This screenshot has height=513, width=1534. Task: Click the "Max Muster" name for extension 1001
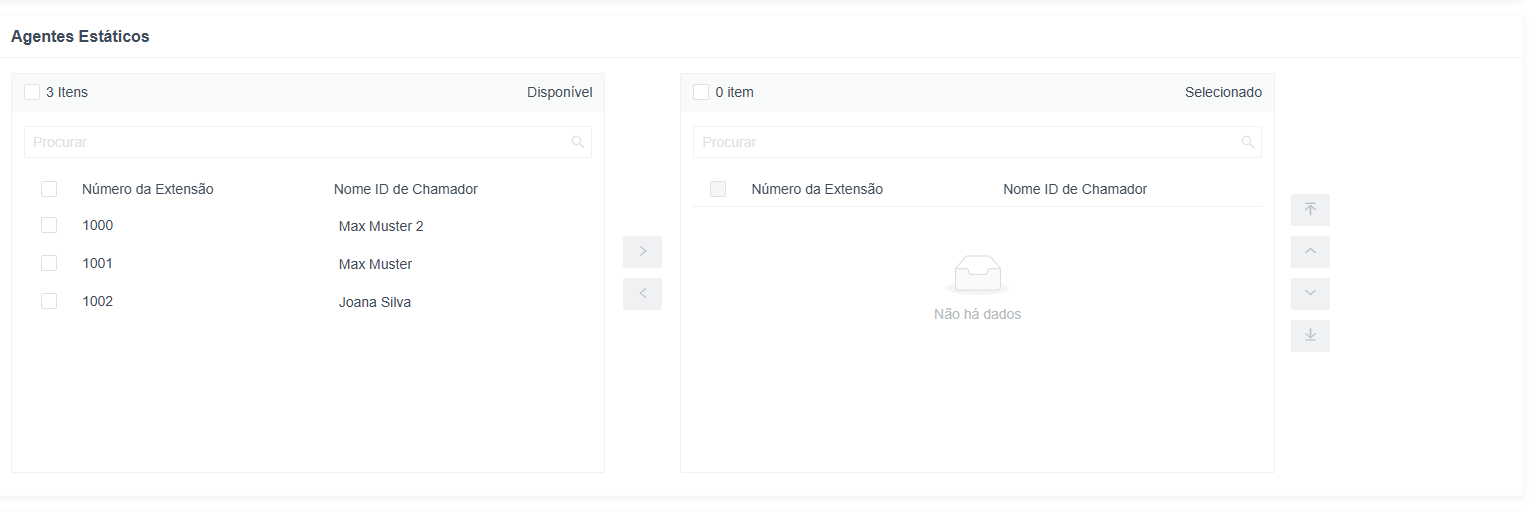pos(376,264)
